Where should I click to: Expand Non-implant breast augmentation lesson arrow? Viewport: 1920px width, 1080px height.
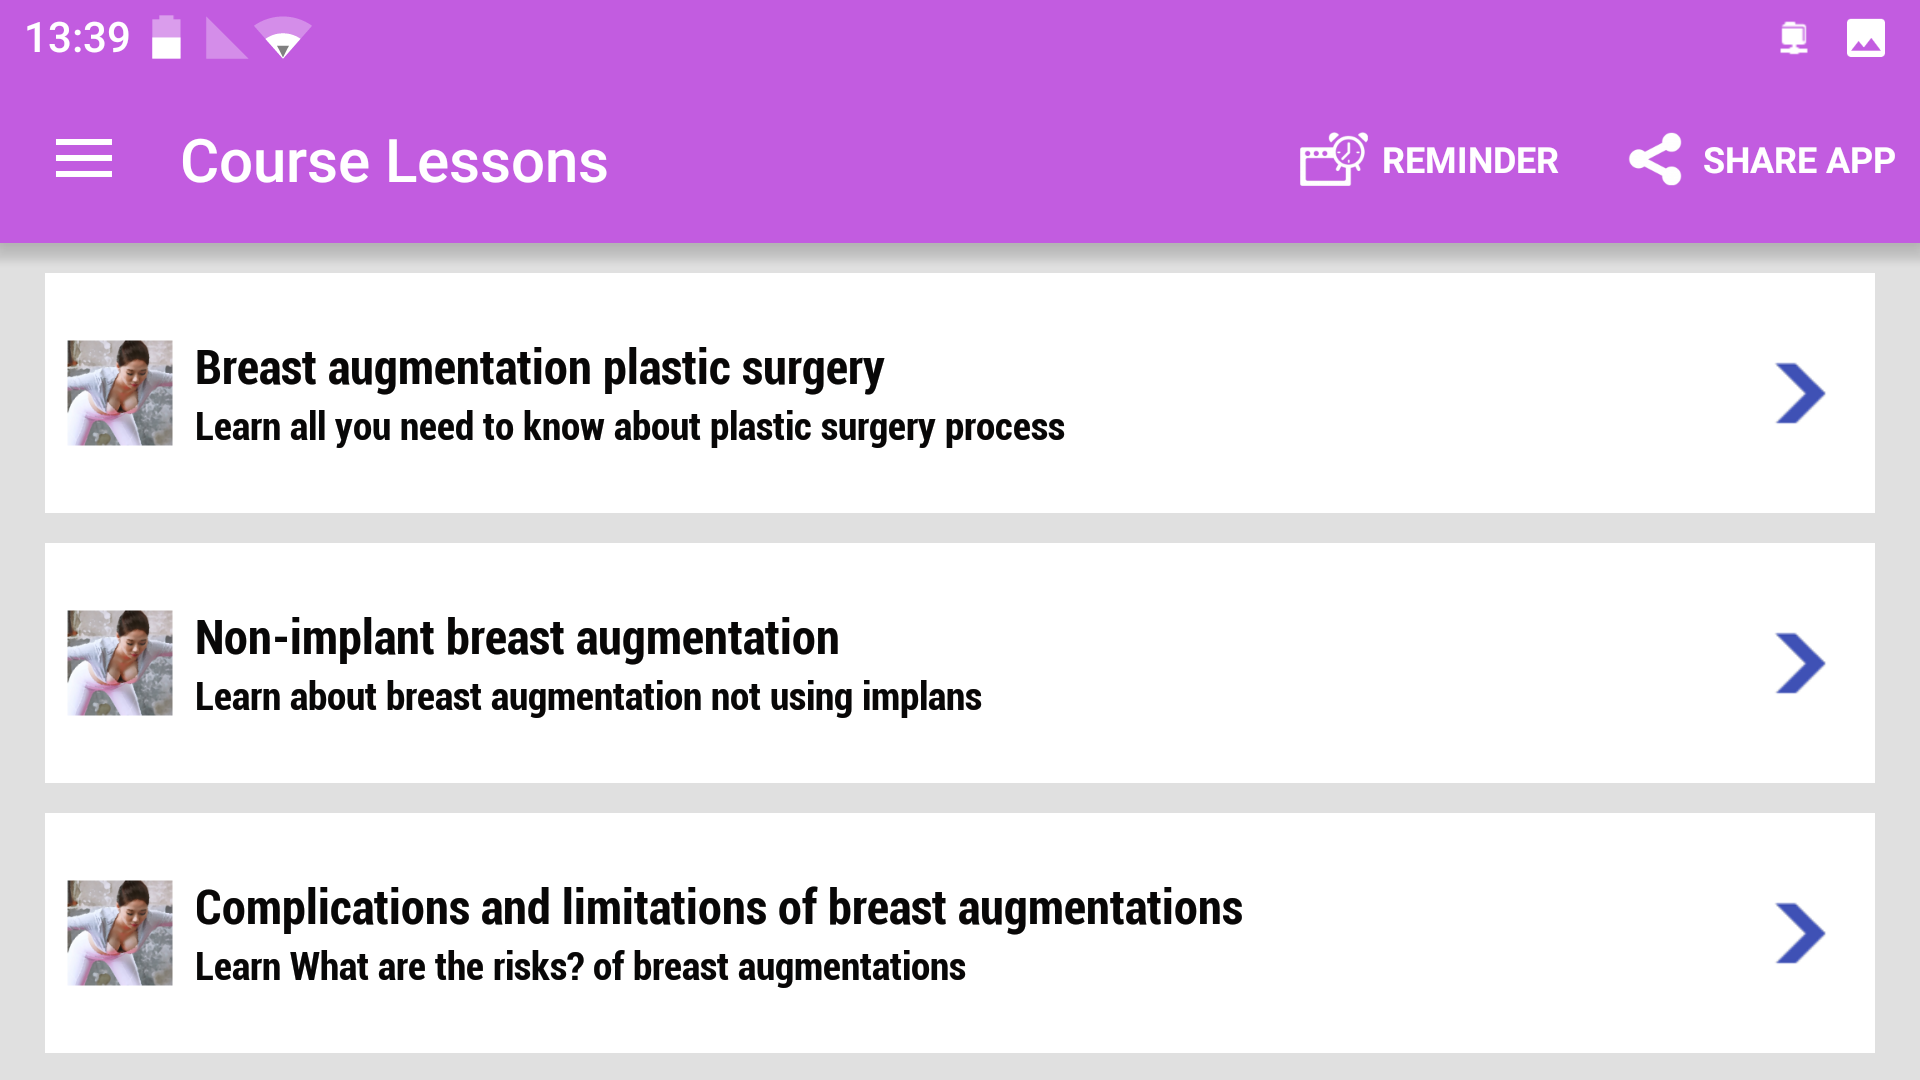[x=1800, y=663]
